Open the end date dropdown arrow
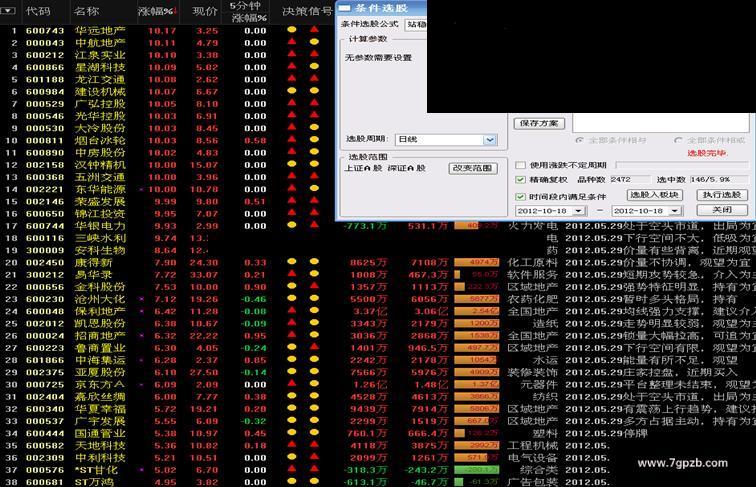Viewport: 756px width, 487px height. point(675,211)
